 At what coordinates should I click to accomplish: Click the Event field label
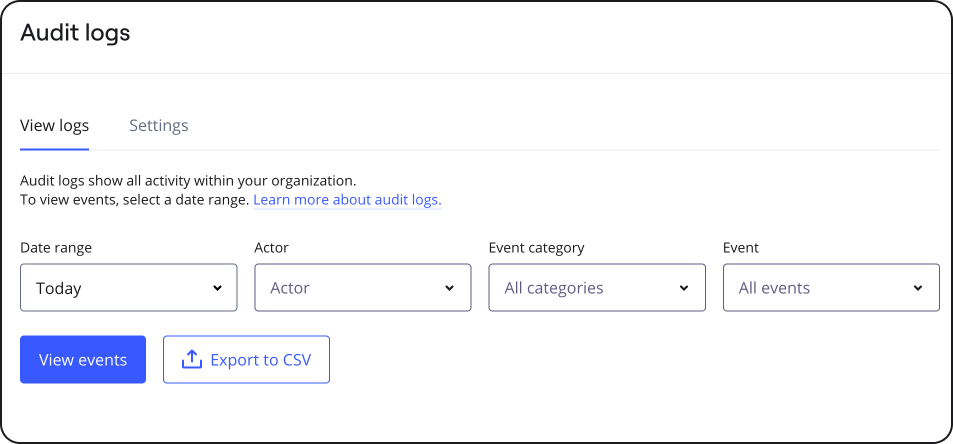pos(740,248)
